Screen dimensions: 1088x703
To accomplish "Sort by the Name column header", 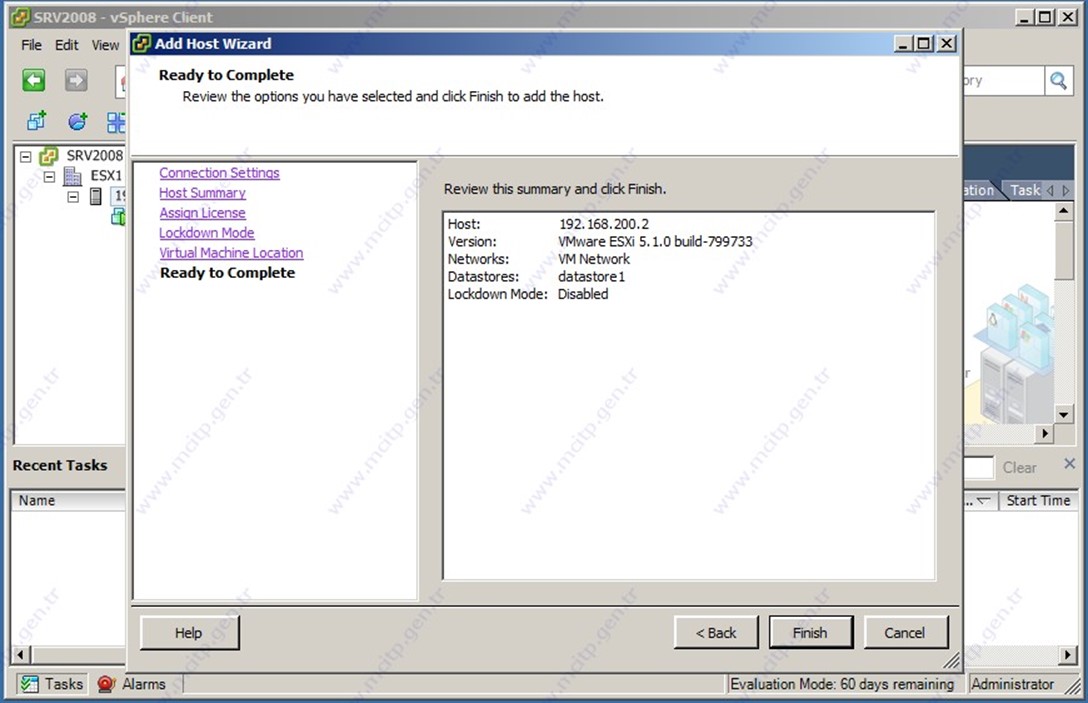I will (x=68, y=500).
